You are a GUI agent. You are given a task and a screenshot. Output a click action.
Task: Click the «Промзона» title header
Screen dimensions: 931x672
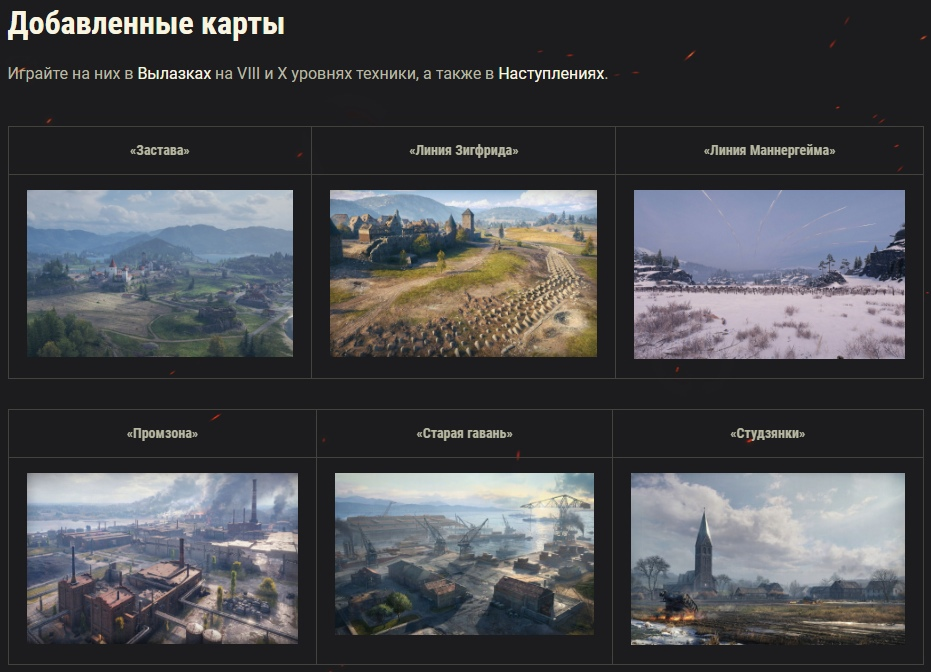[162, 434]
